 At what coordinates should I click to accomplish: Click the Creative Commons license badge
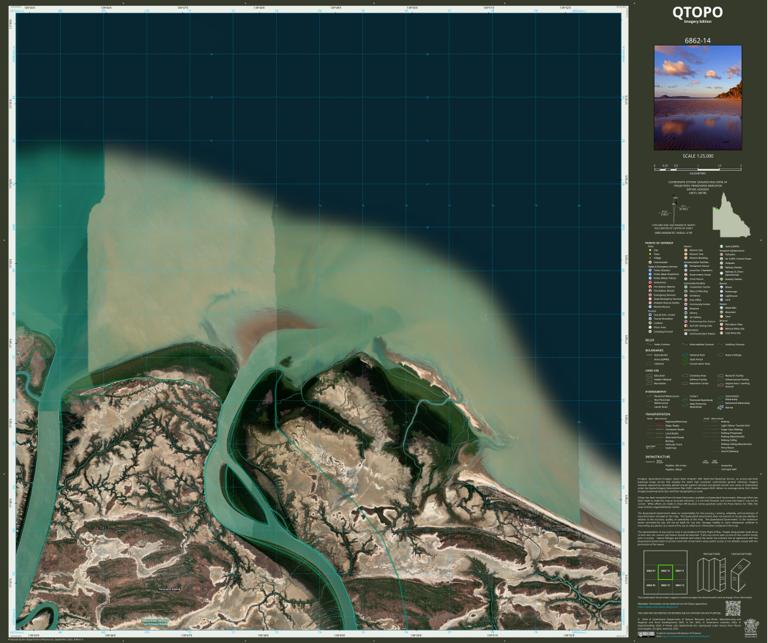click(646, 634)
